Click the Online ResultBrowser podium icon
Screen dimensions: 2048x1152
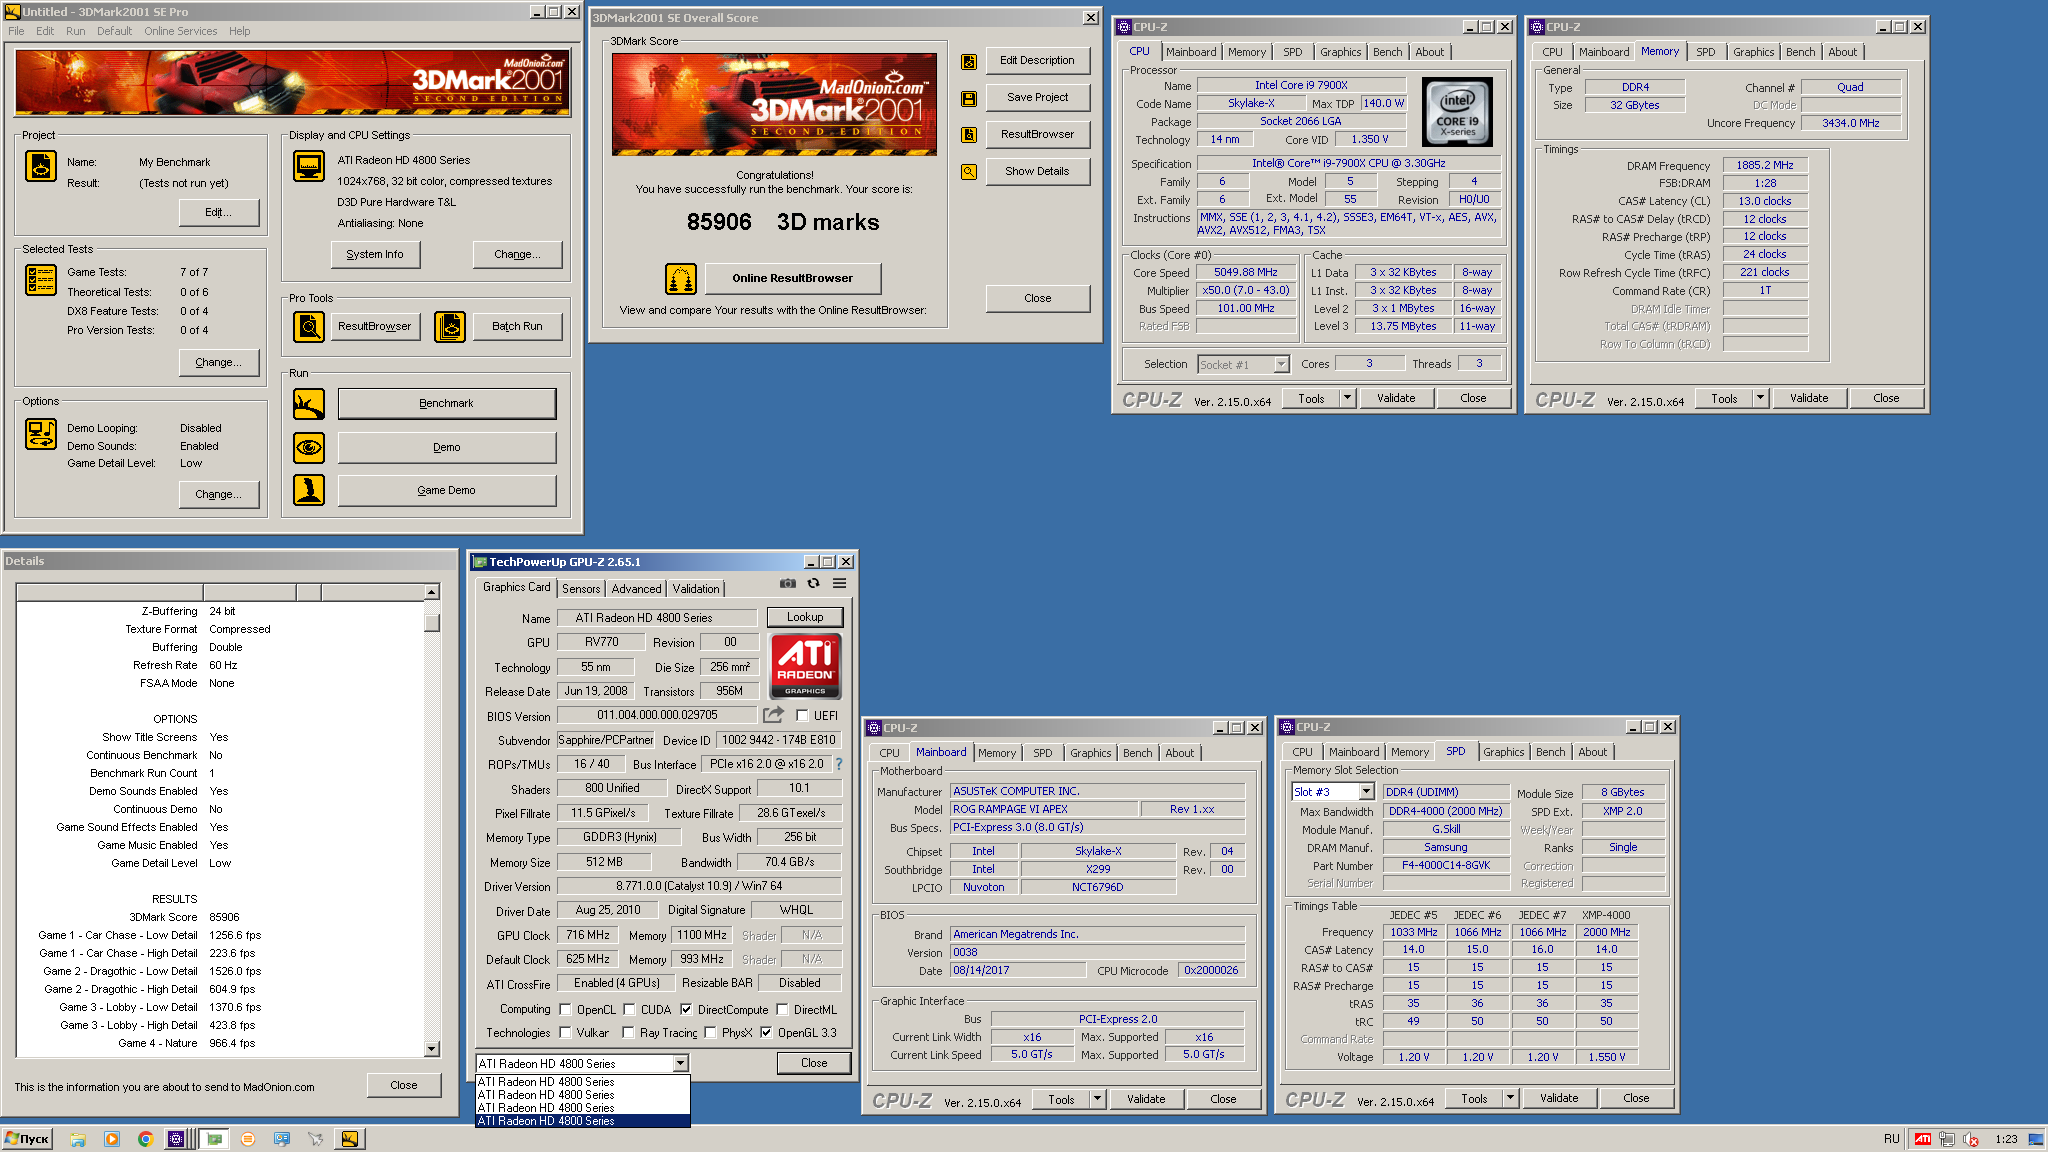[681, 279]
